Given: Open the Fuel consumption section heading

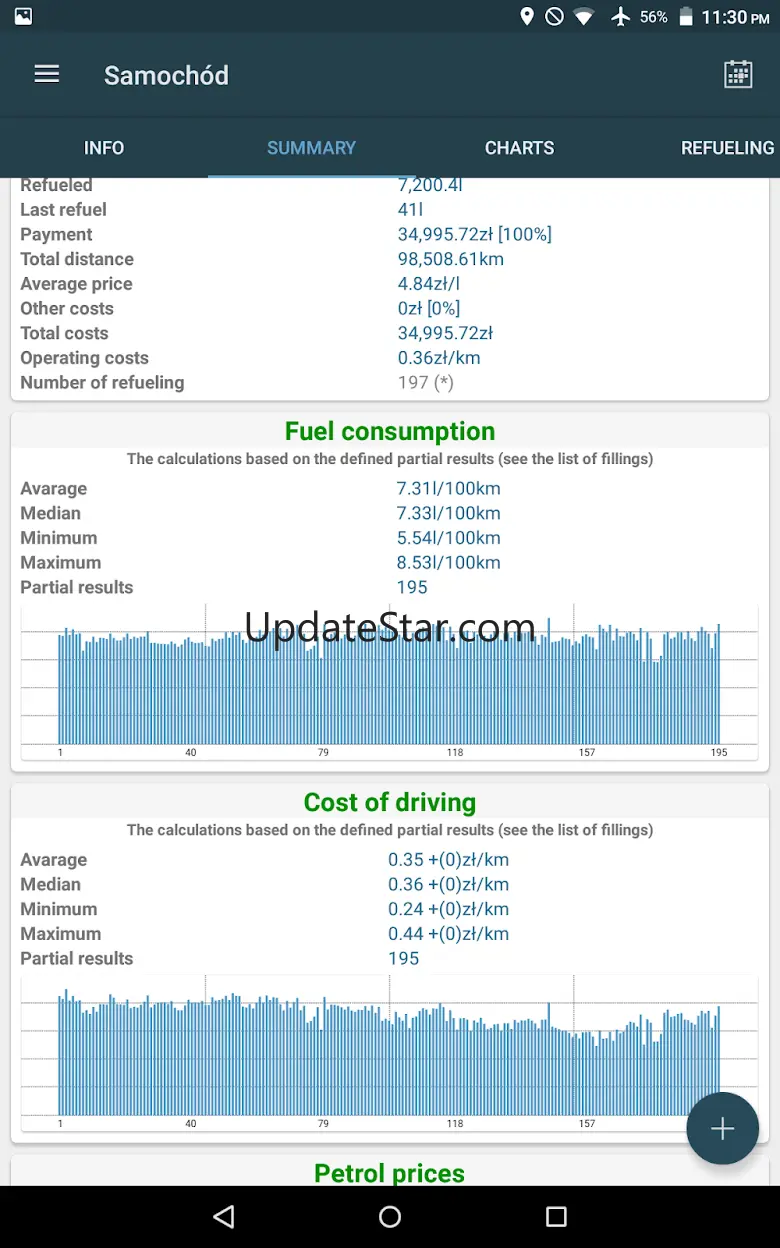Looking at the screenshot, I should [x=390, y=431].
